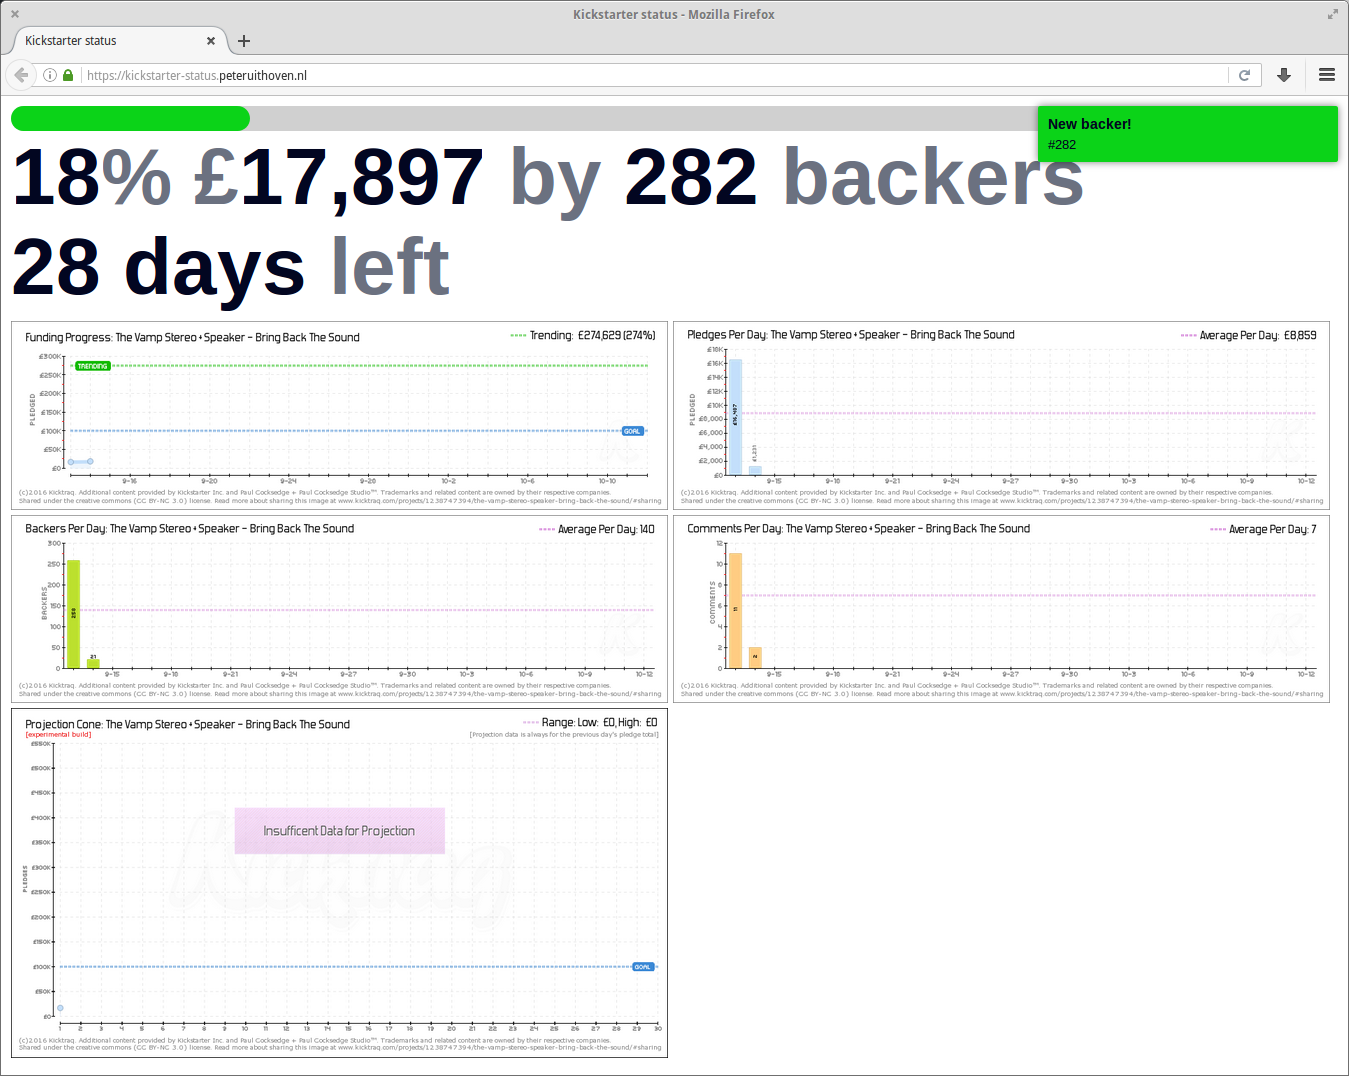
Task: Open the Backers Per Day chart
Action: 339,609
